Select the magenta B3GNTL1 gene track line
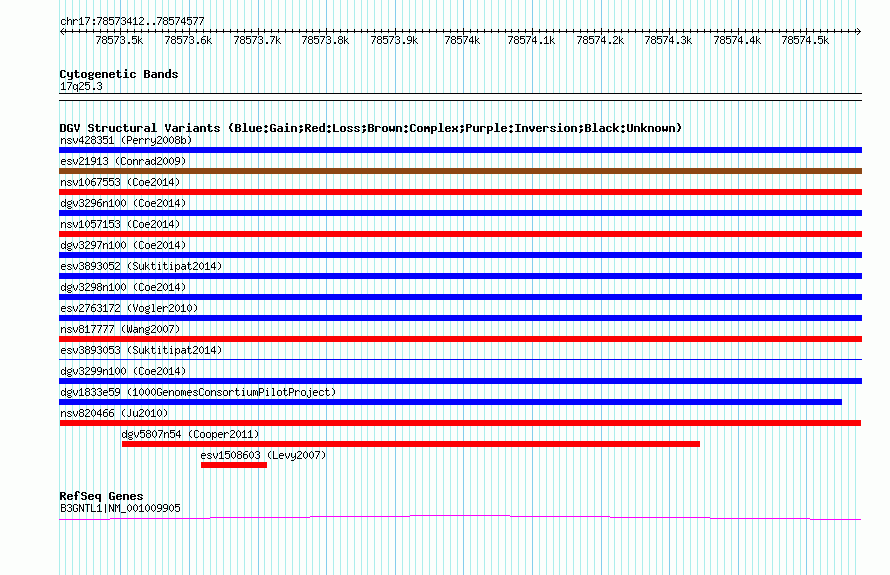Screen dimensions: 890x575 pos(460,517)
